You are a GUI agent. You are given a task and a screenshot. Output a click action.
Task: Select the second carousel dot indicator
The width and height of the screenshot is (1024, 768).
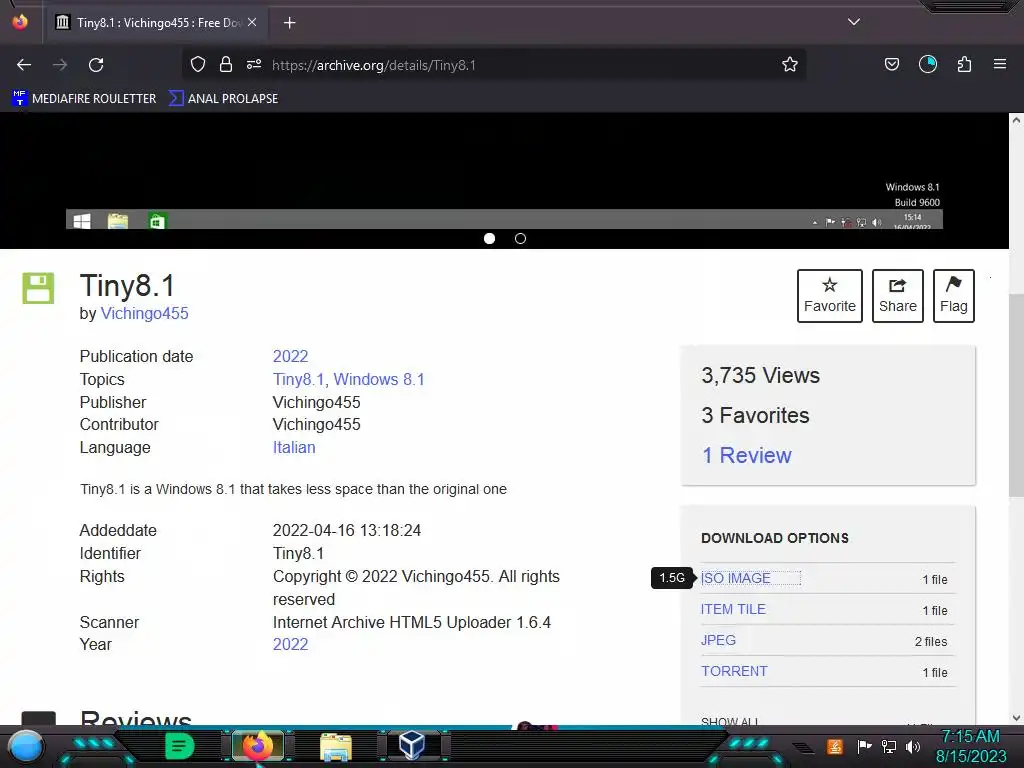(520, 238)
